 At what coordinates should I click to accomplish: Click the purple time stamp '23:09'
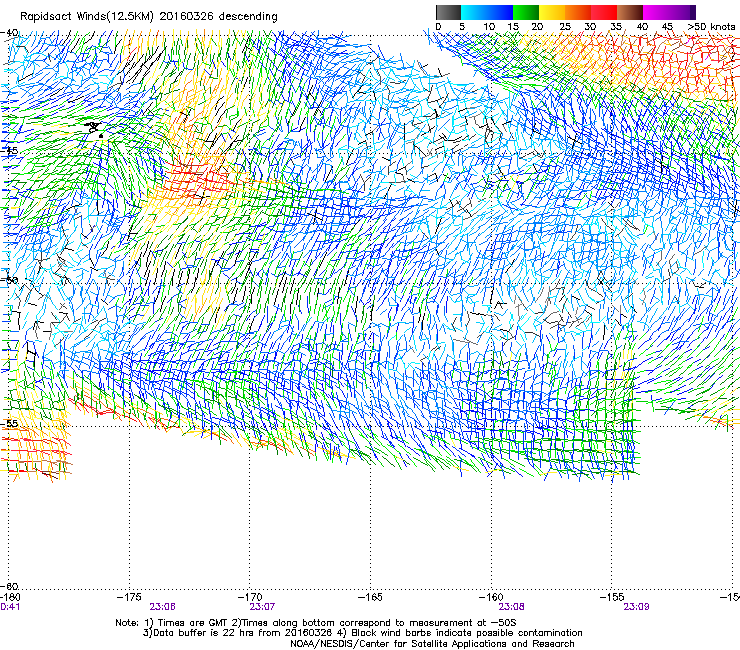click(636, 607)
